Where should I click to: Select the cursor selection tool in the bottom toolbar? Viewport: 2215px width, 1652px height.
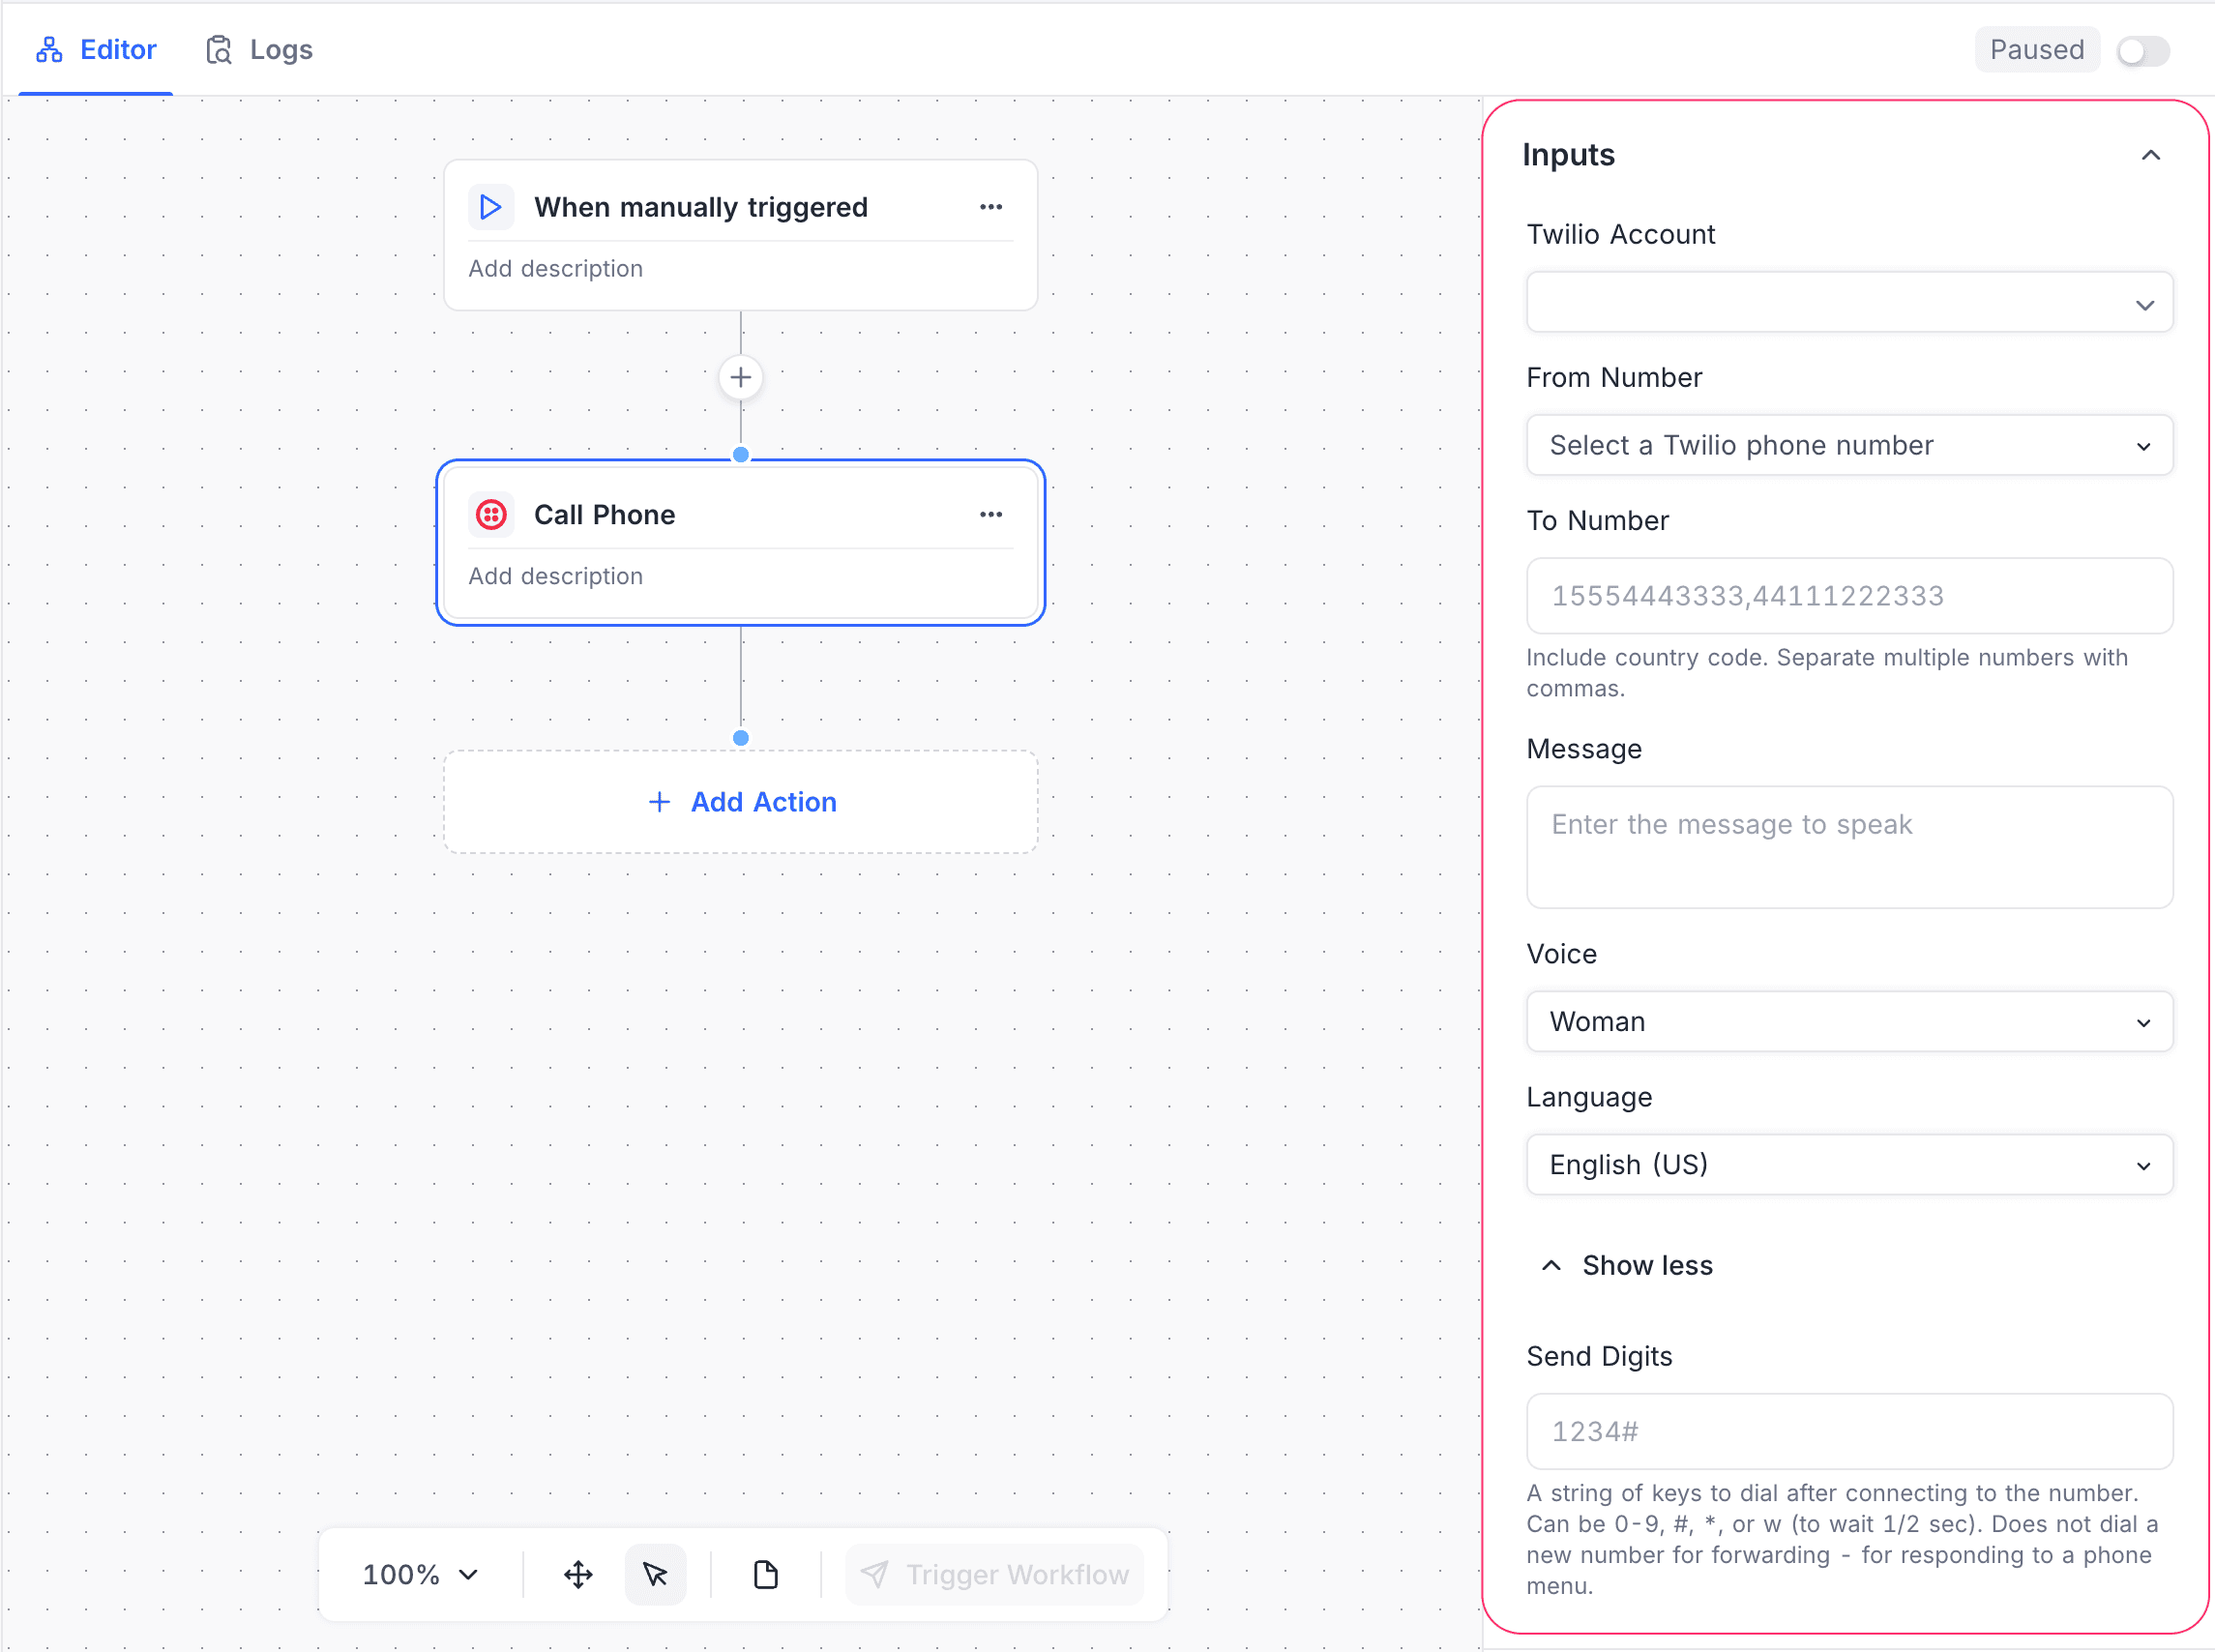656,1573
